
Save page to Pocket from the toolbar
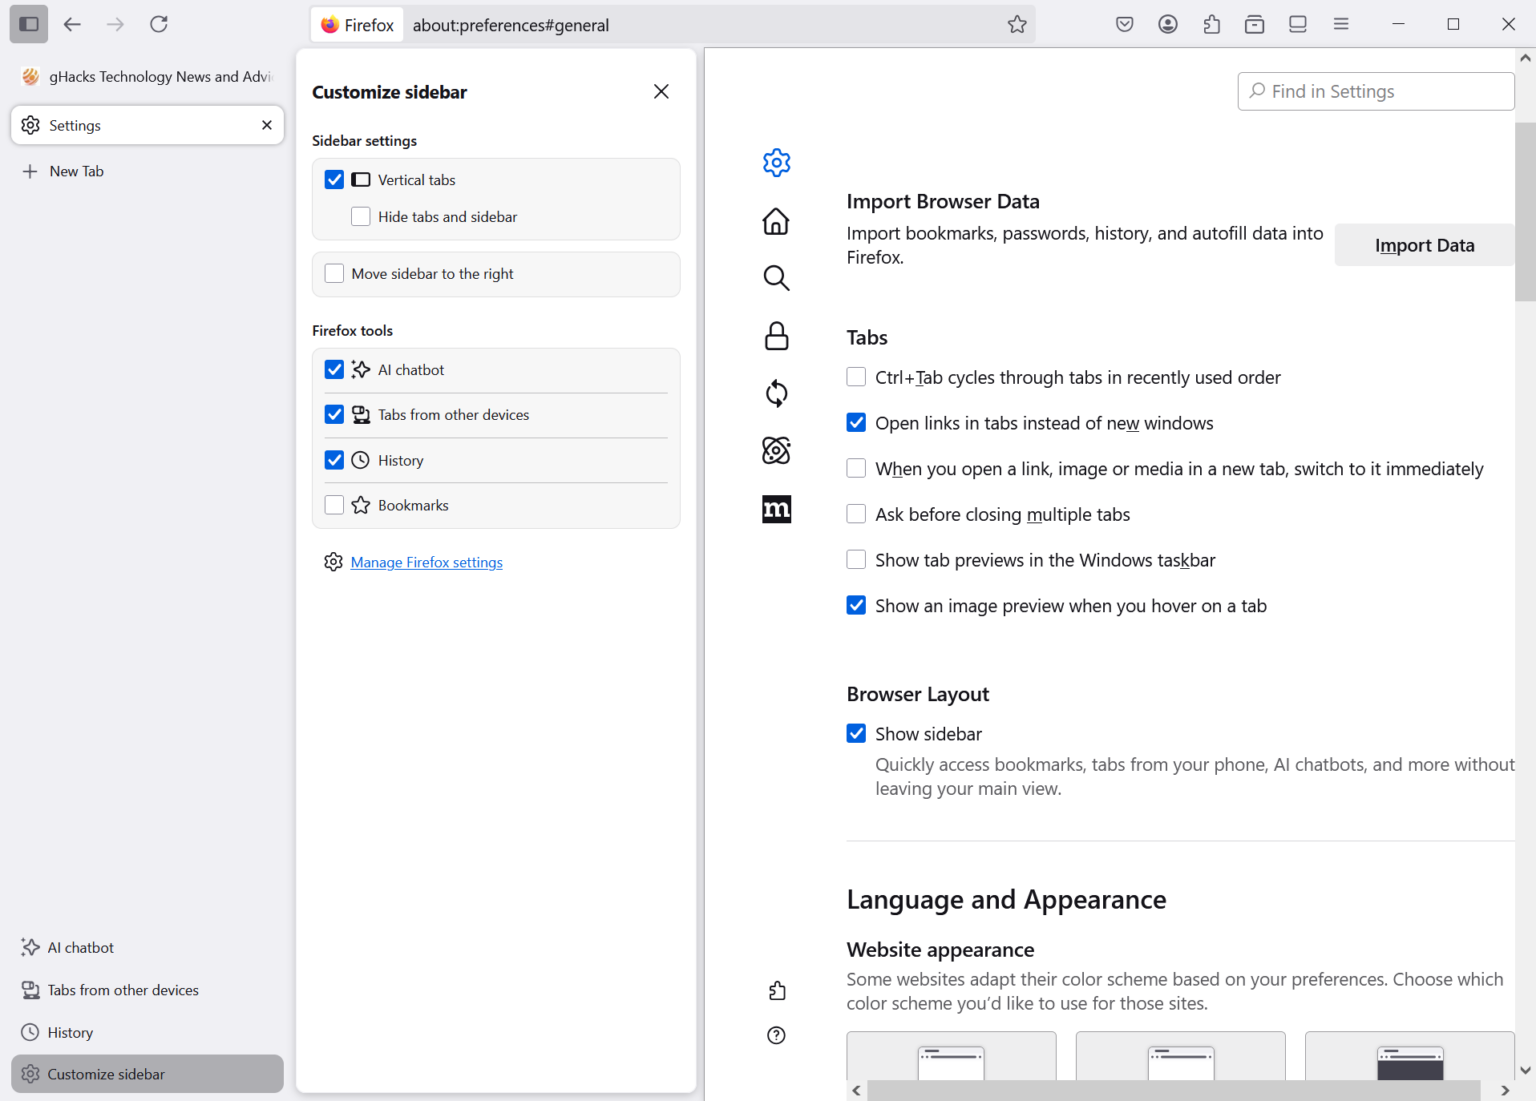(x=1124, y=24)
